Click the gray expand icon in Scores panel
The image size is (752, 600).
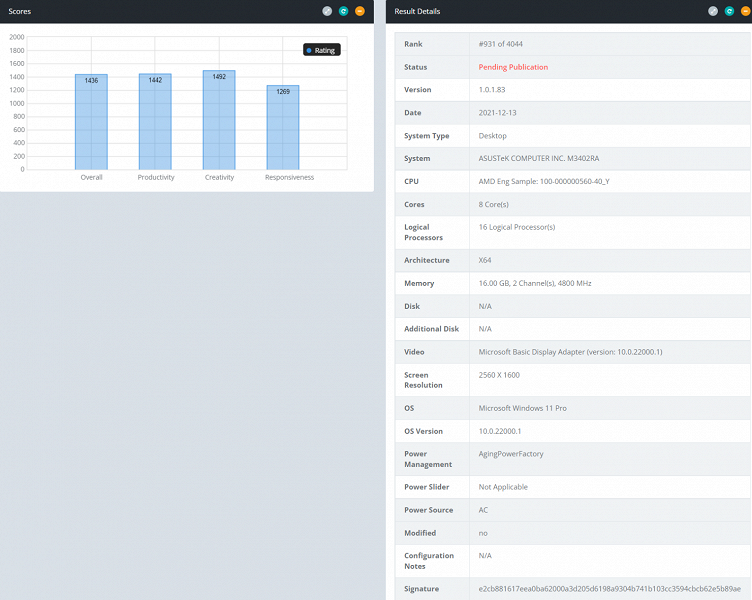(x=327, y=11)
